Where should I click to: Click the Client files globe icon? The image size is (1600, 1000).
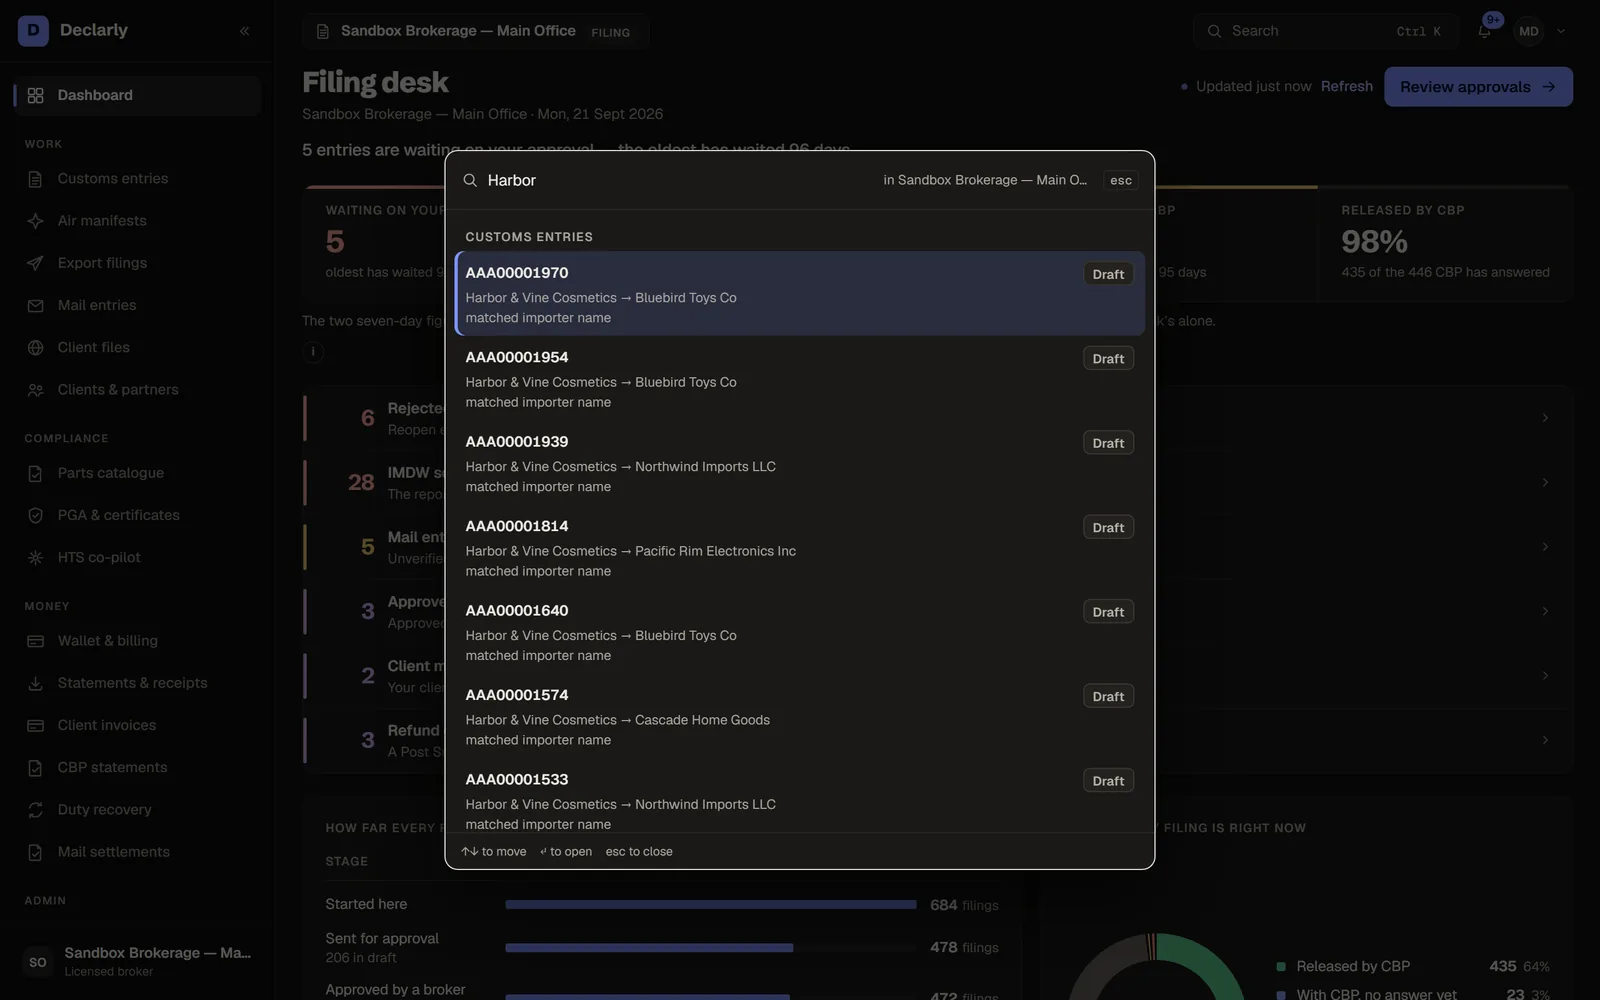click(x=35, y=347)
